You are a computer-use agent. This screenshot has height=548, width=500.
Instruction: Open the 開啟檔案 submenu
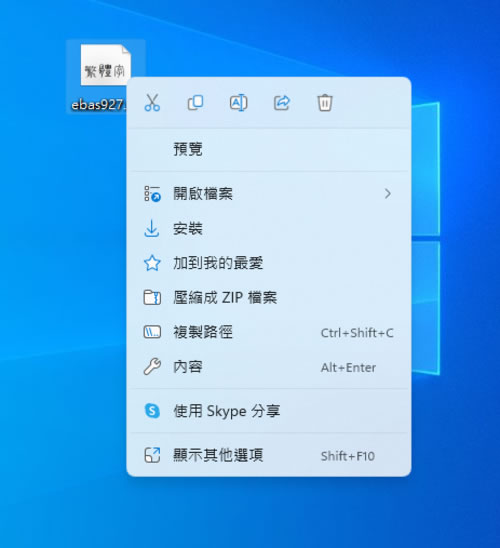[269, 193]
